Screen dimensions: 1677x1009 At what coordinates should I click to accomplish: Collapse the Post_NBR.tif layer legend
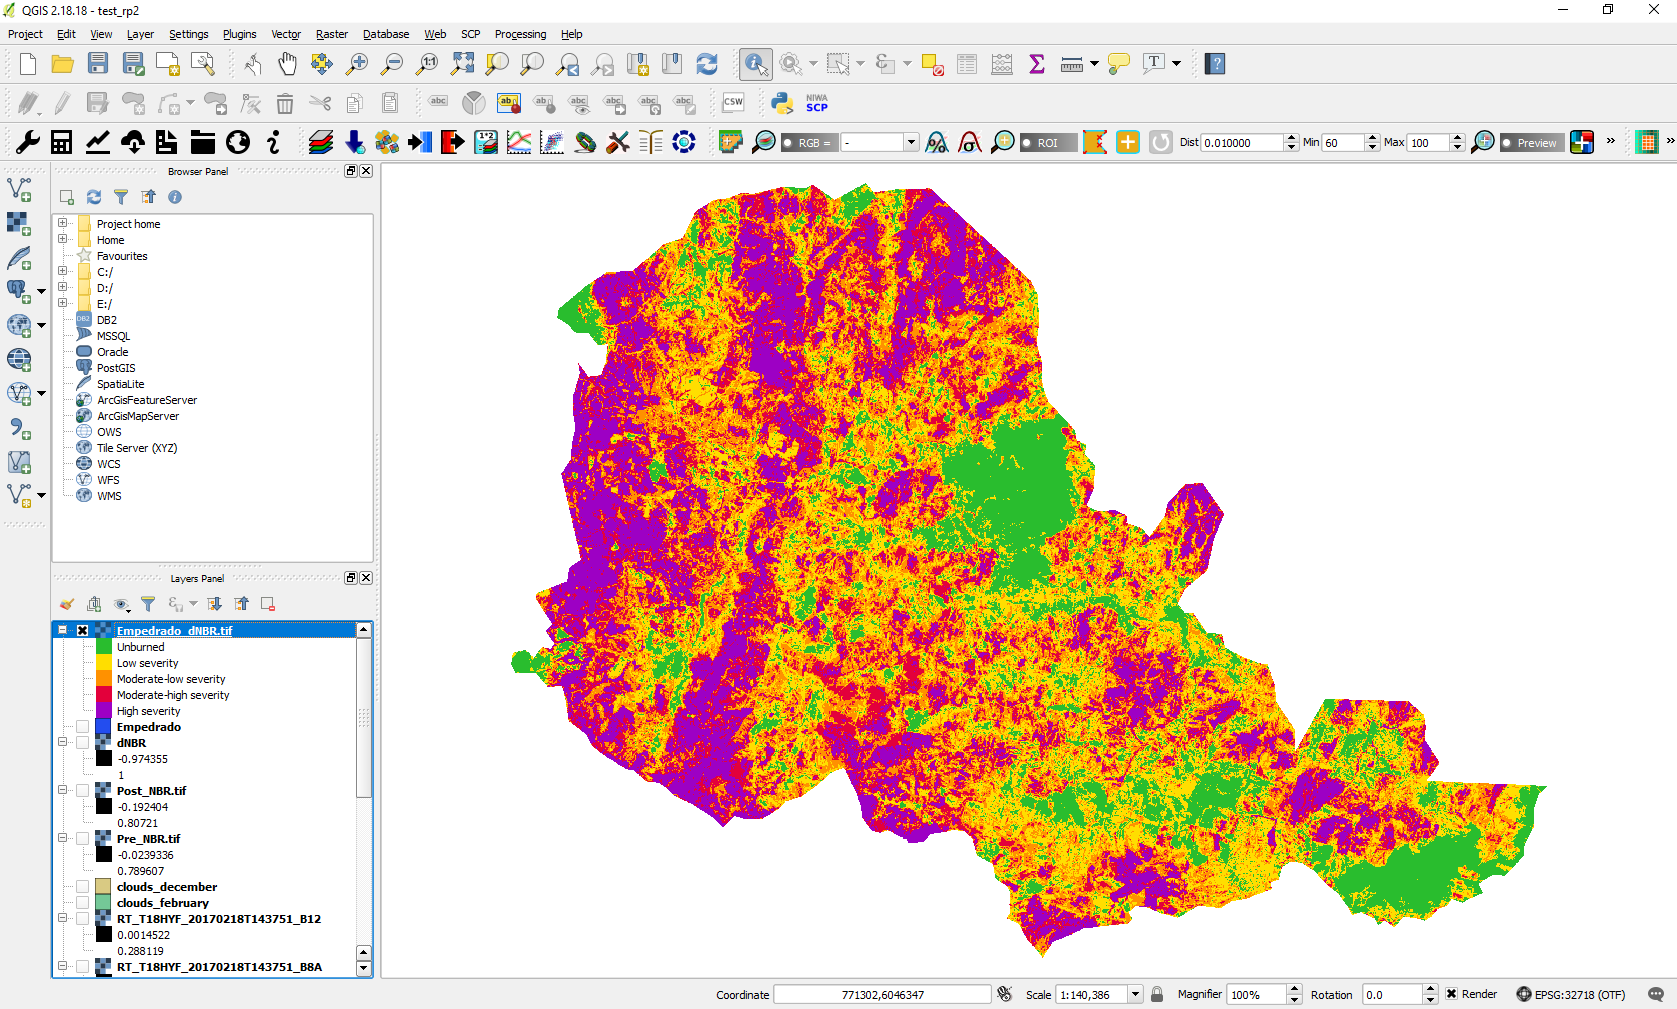(x=62, y=791)
